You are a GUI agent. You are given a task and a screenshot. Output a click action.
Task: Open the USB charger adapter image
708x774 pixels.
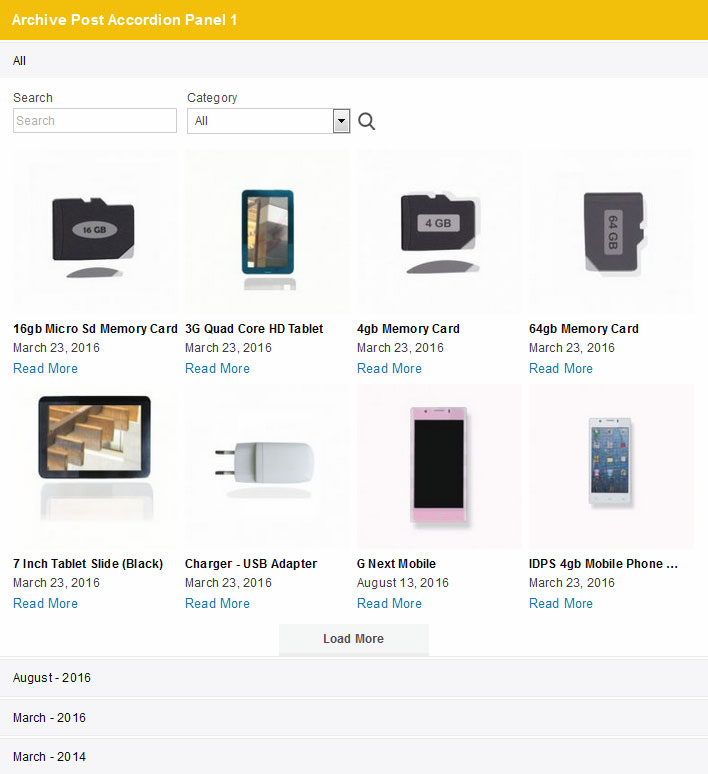(267, 466)
